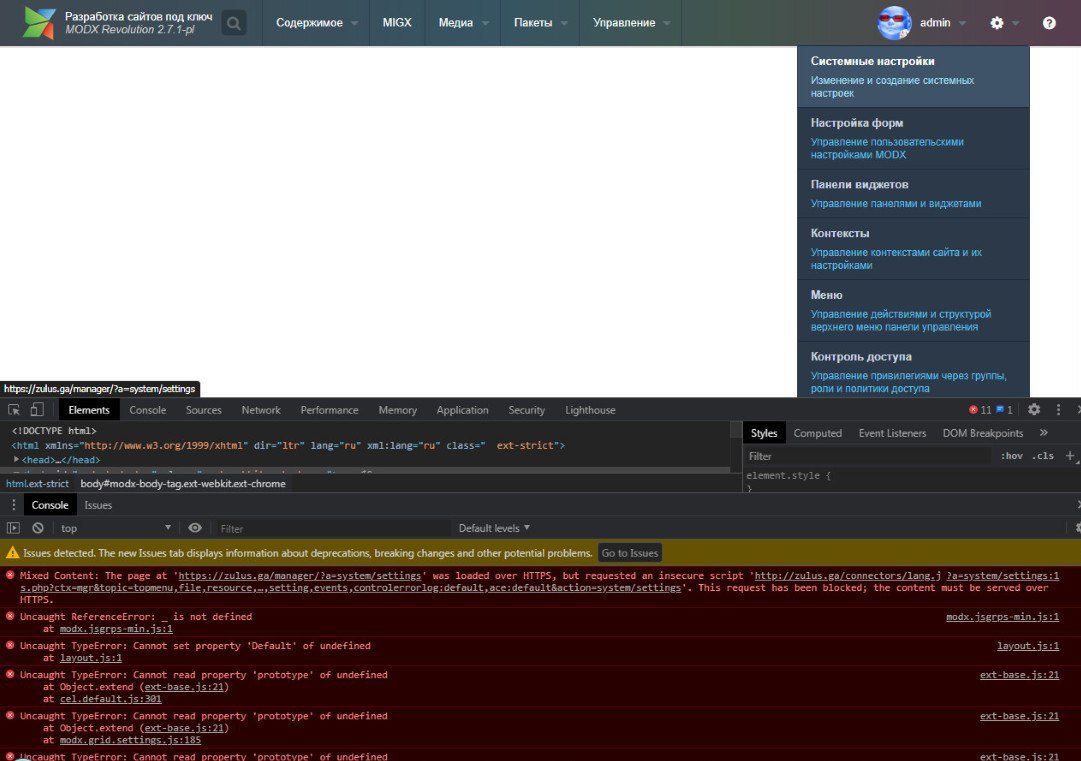
Task: Expand more Styles pane tabs chevron
Action: (1044, 433)
